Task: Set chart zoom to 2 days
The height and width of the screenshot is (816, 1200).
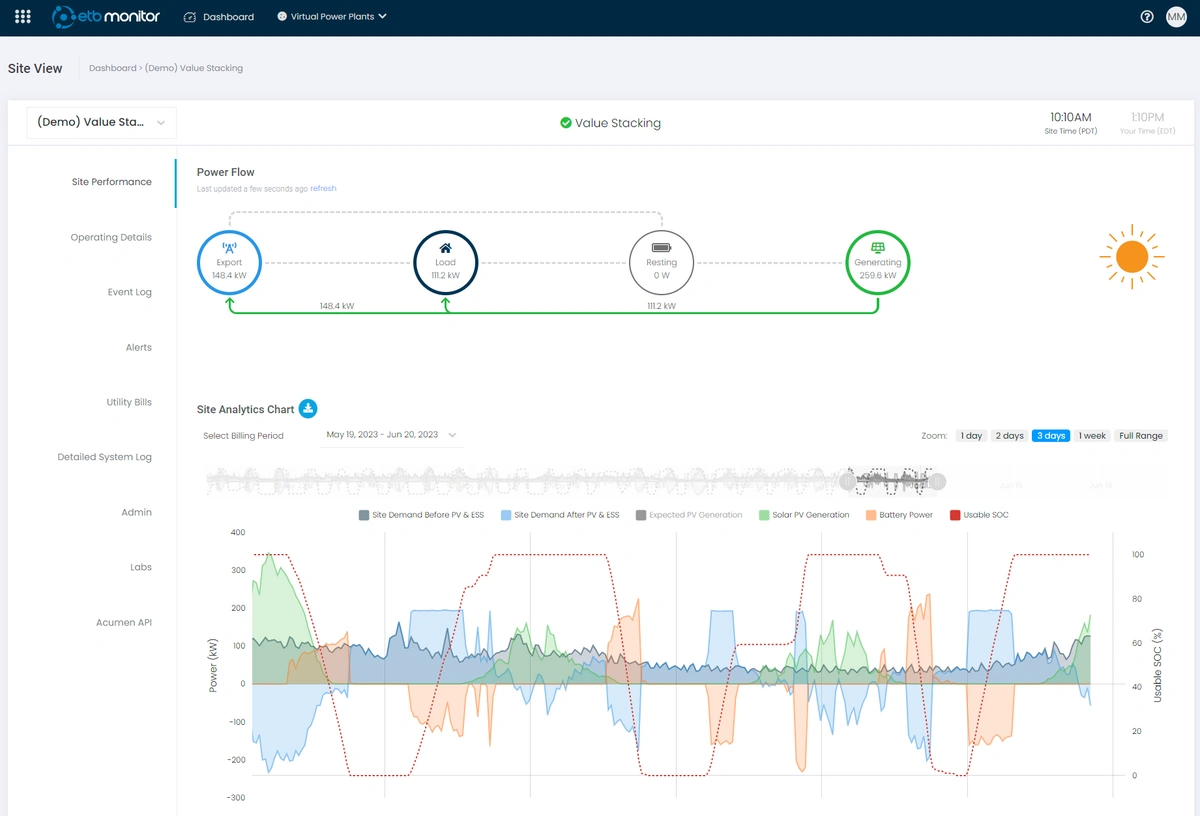Action: (x=1010, y=436)
